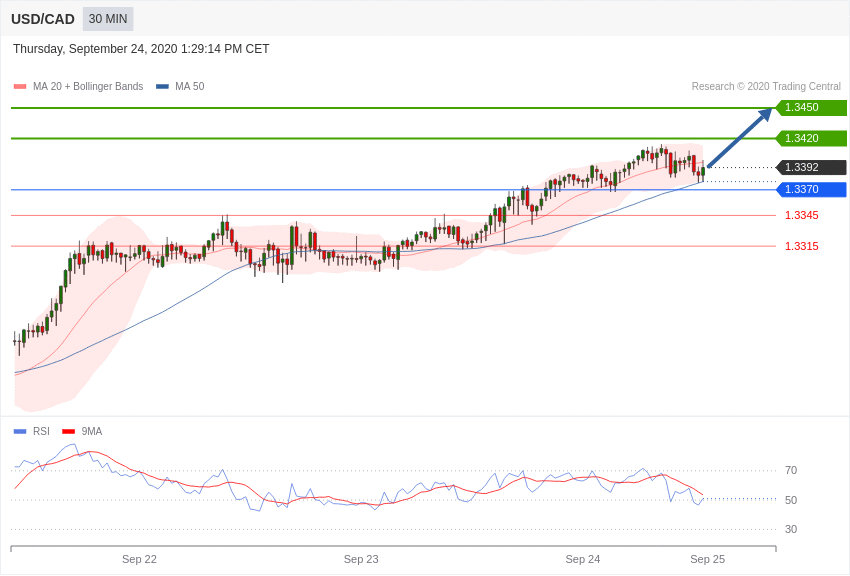Click the Thursday, September 24, 2020 timestamp
This screenshot has height=576, width=850.
[141, 49]
